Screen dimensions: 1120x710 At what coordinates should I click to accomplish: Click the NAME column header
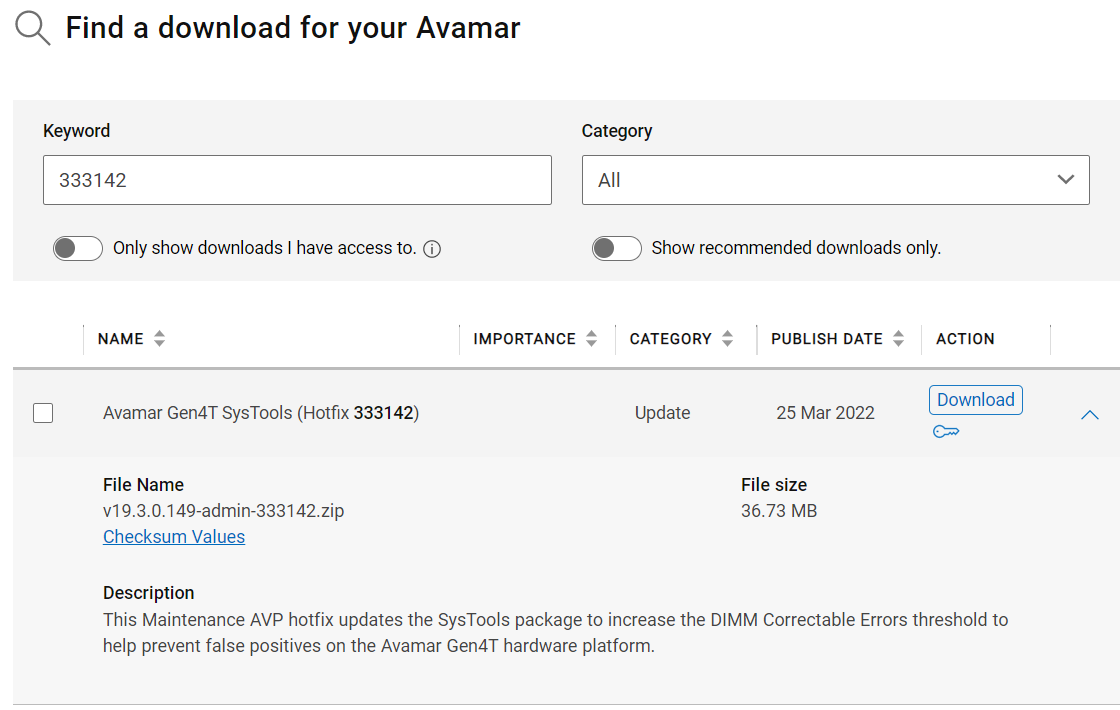[x=121, y=339]
